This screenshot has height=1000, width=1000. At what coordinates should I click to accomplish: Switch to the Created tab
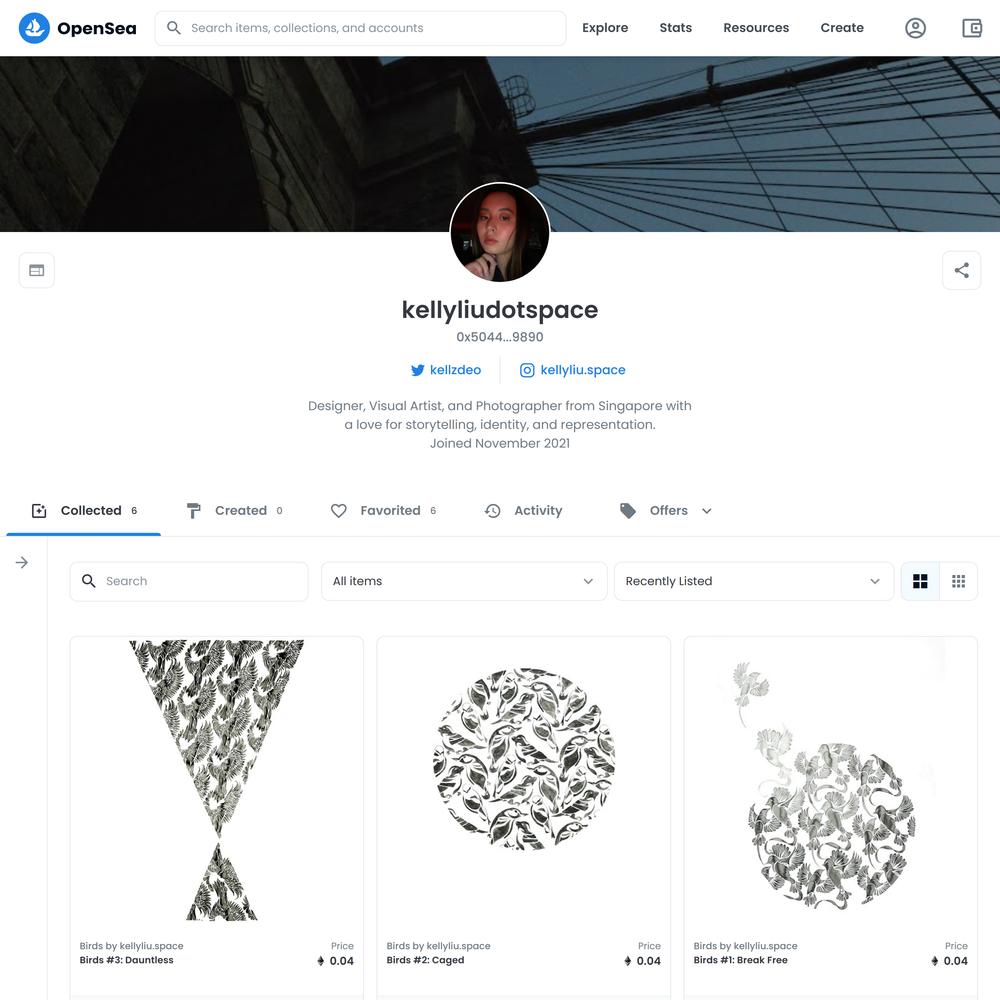pos(235,511)
